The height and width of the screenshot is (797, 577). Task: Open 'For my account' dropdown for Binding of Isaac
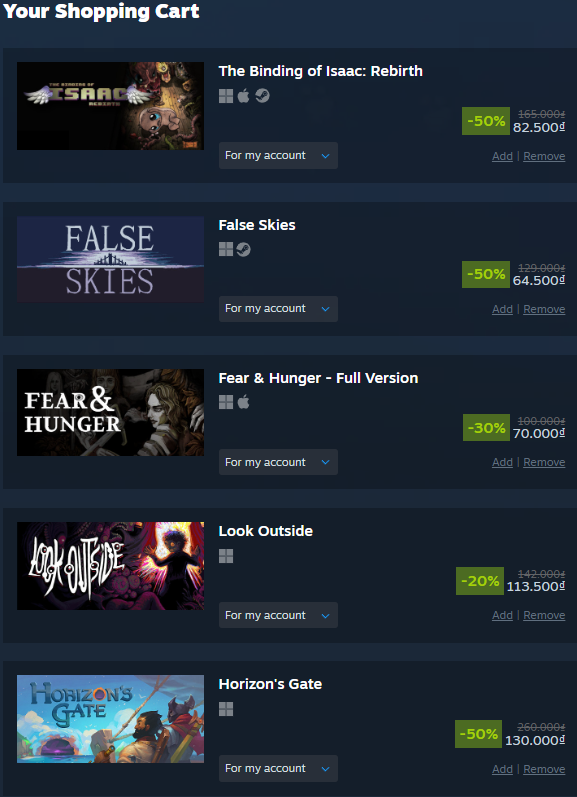coord(278,156)
